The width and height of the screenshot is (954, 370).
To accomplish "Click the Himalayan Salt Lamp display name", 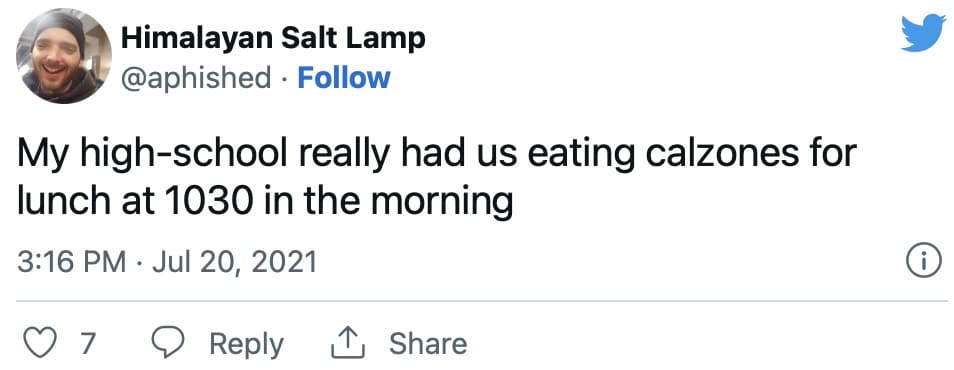I will click(273, 40).
